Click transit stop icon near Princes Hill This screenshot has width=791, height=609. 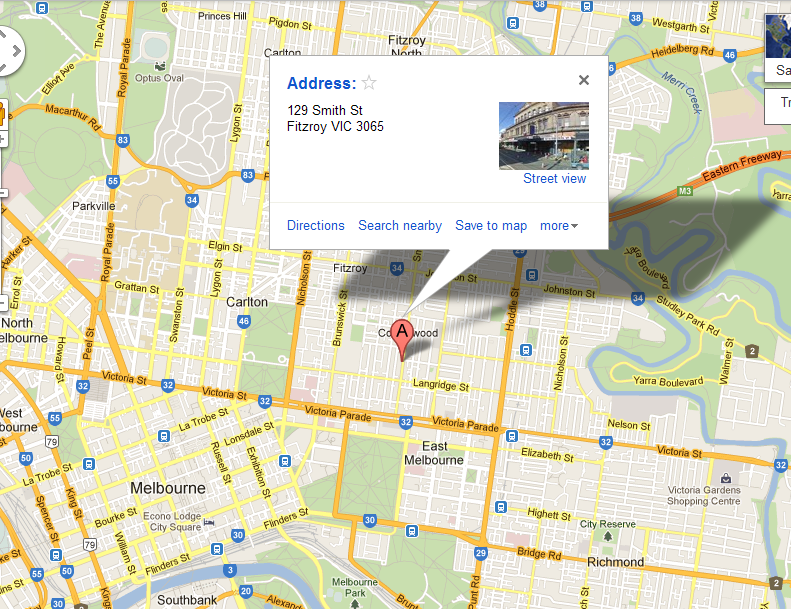click(42, 8)
